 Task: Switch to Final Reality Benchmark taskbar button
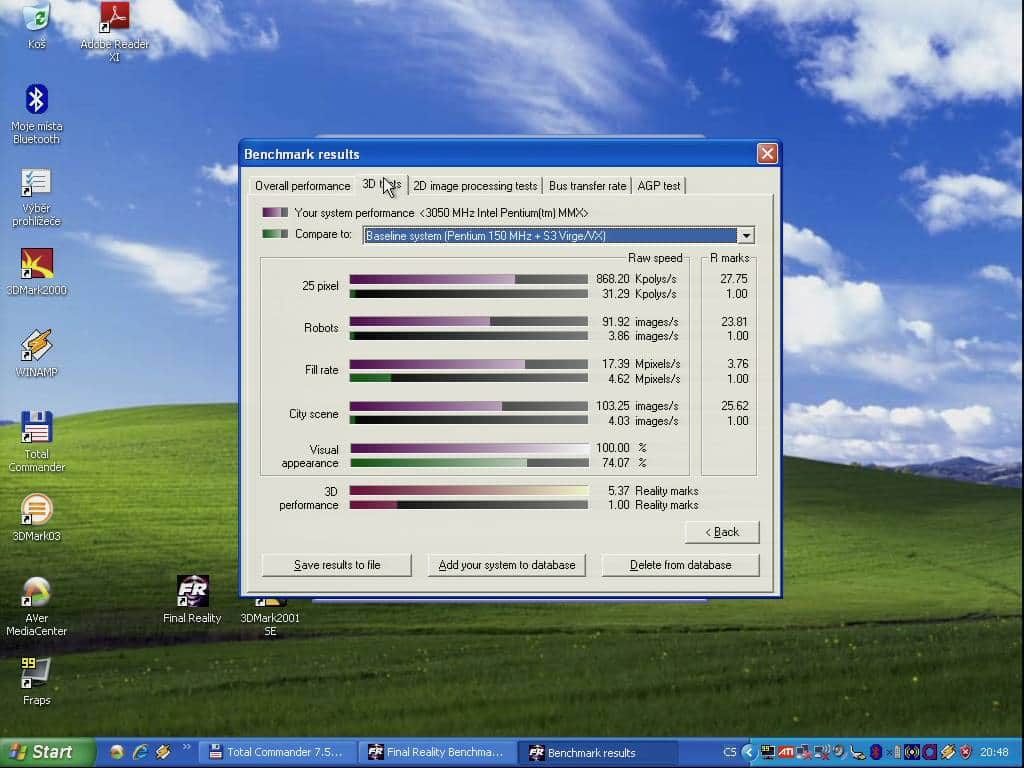pyautogui.click(x=438, y=753)
